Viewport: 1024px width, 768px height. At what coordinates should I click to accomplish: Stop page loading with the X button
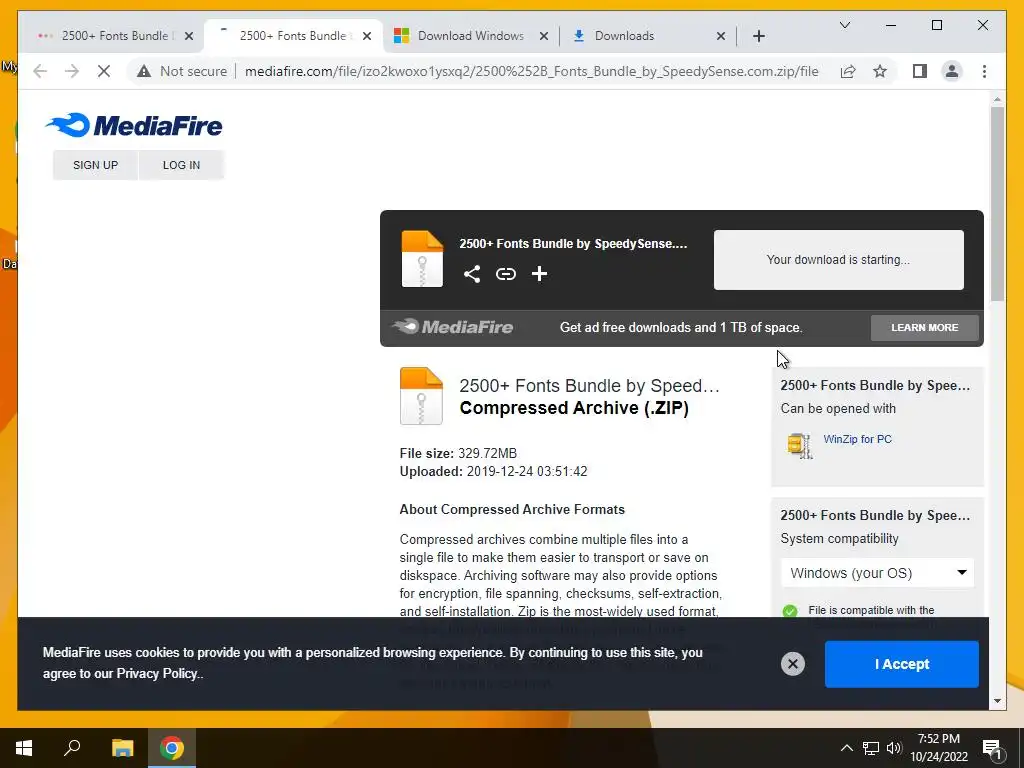pyautogui.click(x=104, y=71)
